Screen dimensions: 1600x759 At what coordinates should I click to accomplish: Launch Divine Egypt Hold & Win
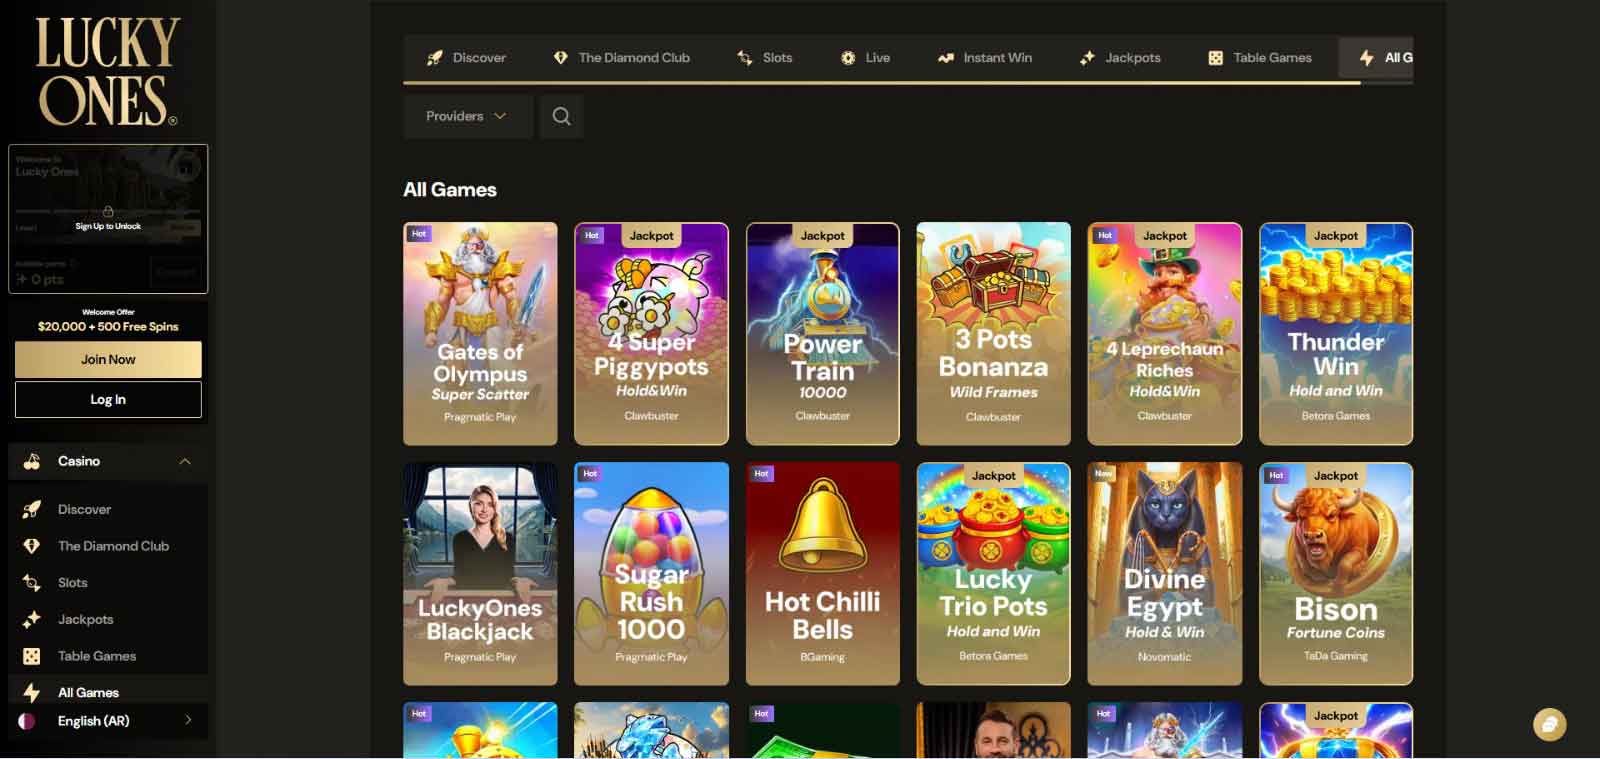coord(1164,574)
